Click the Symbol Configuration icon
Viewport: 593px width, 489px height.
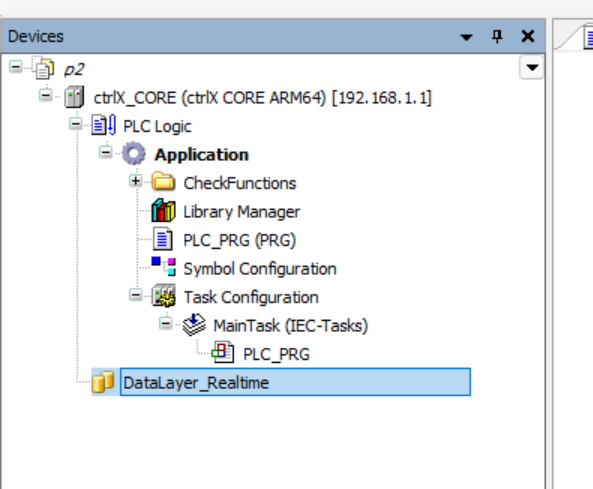[x=163, y=266]
